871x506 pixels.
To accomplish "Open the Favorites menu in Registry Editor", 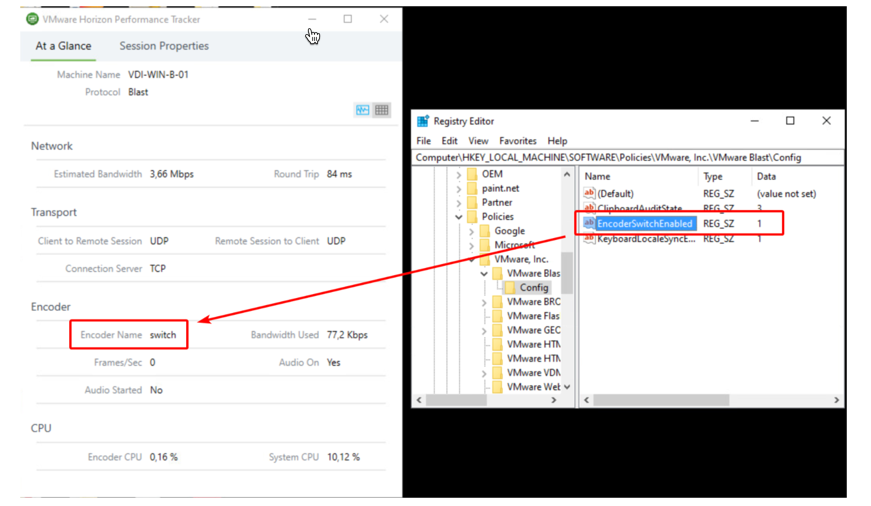I will point(517,141).
